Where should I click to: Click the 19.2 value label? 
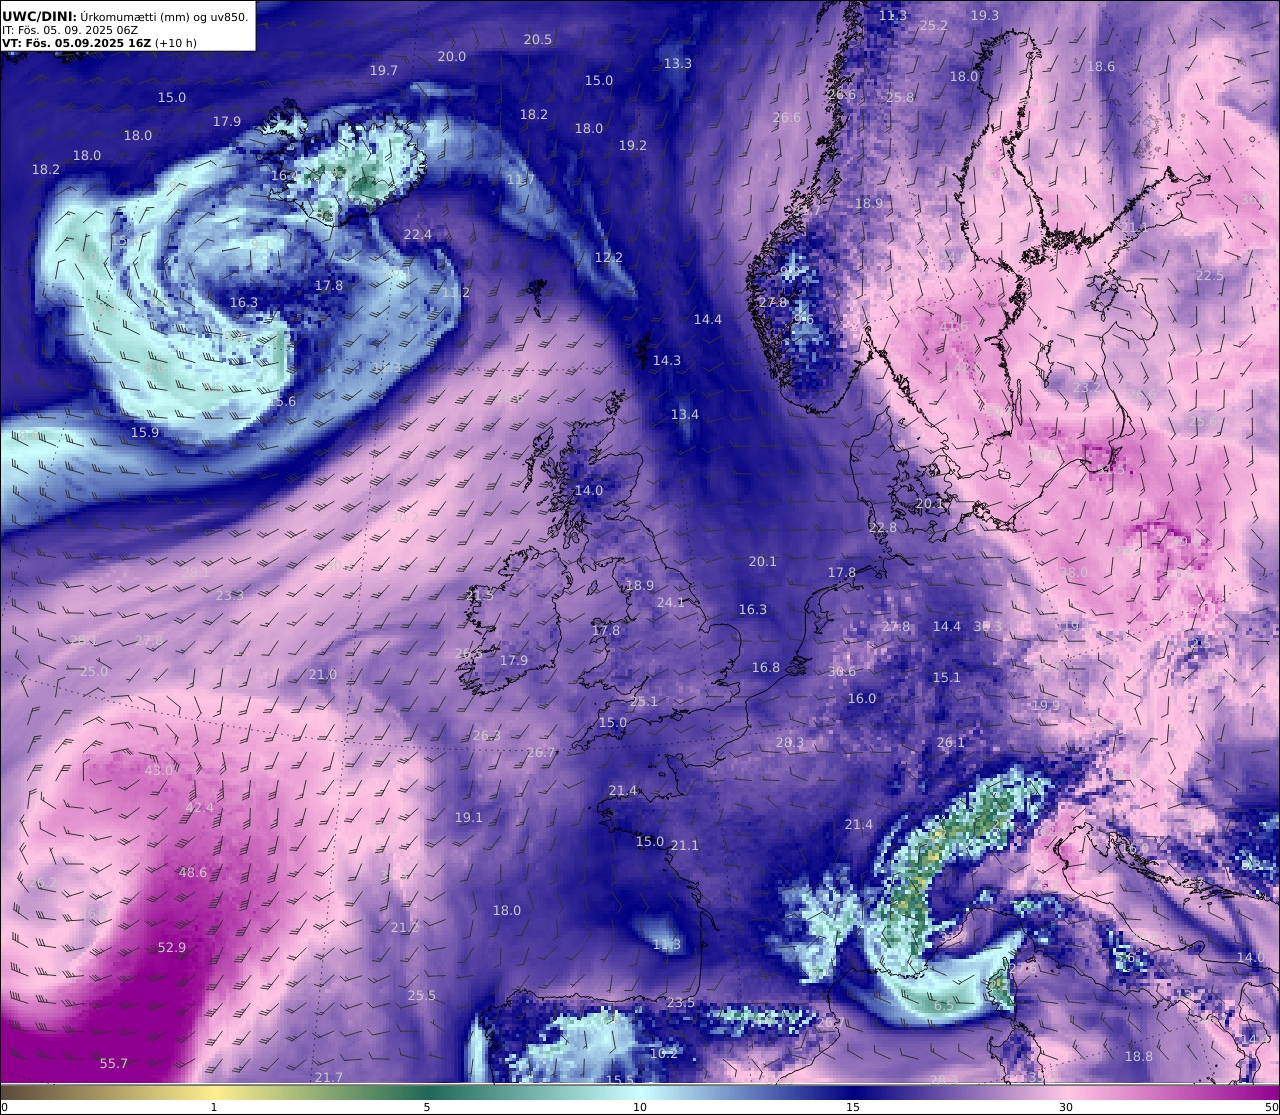tap(633, 145)
